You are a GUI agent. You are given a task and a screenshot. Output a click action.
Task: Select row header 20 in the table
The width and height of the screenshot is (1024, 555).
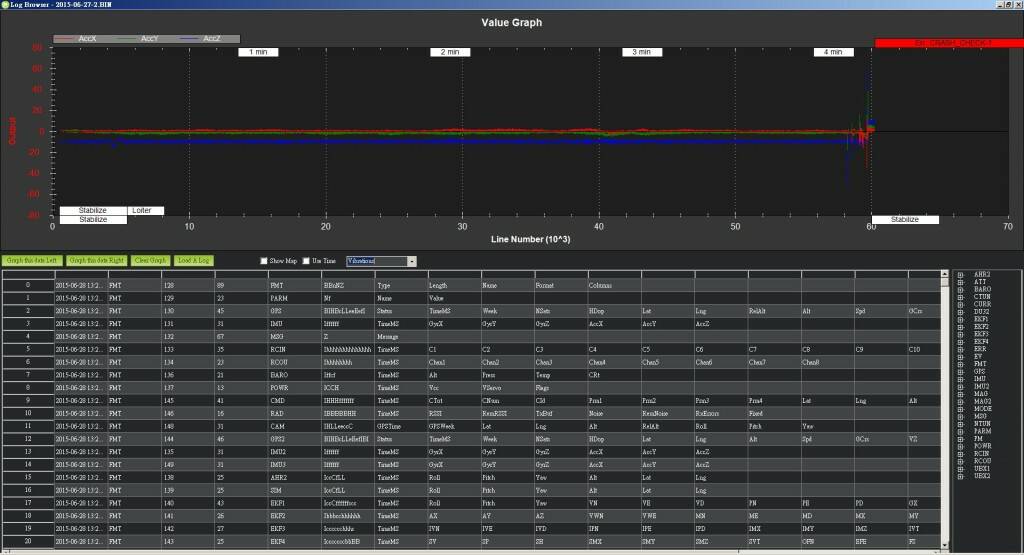click(x=27, y=542)
